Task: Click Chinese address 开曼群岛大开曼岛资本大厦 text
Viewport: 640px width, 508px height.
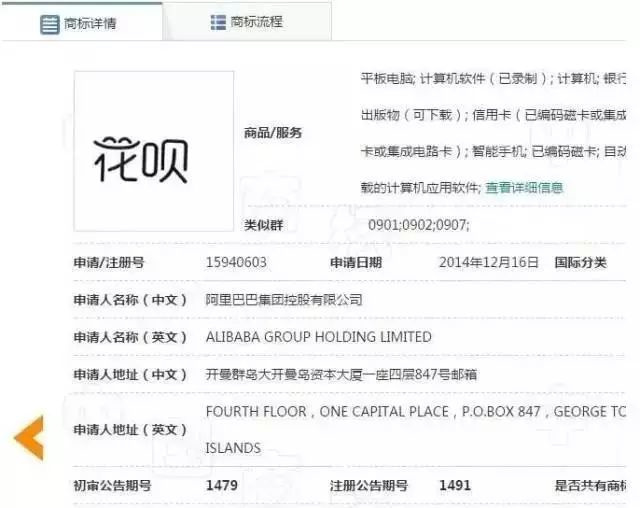Action: [341, 375]
